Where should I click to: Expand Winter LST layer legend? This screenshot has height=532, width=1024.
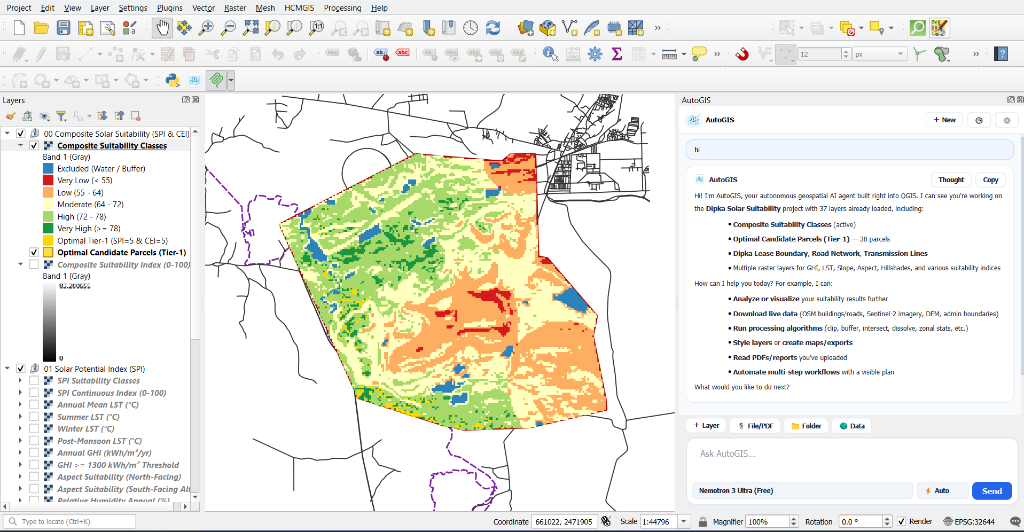(20, 429)
